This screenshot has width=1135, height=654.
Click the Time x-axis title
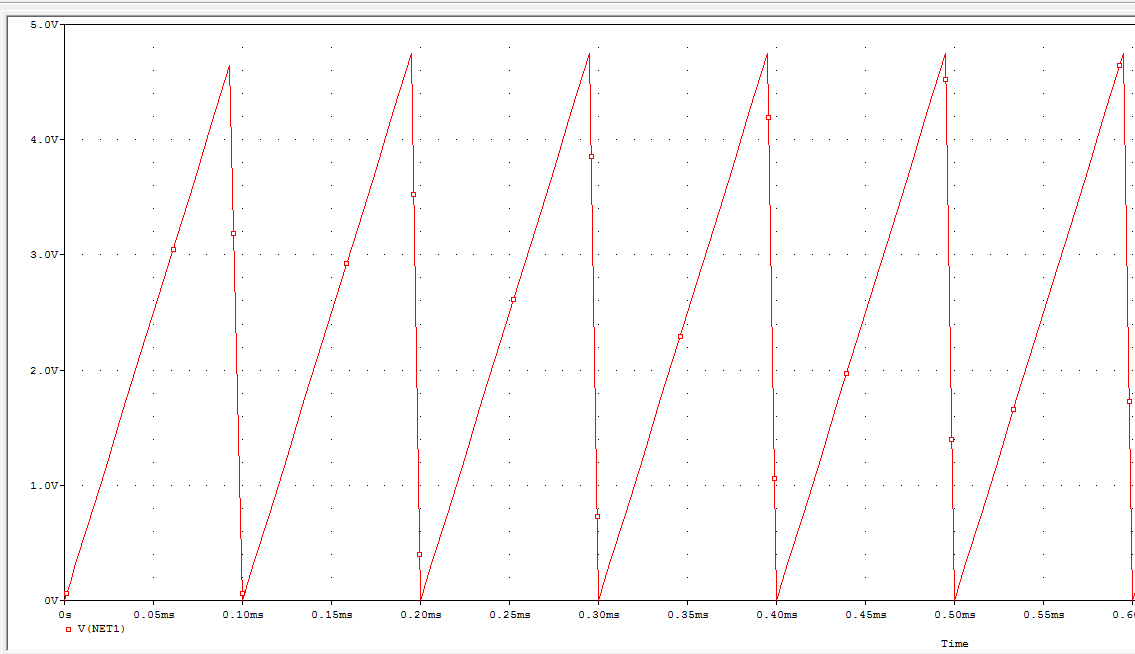point(954,644)
